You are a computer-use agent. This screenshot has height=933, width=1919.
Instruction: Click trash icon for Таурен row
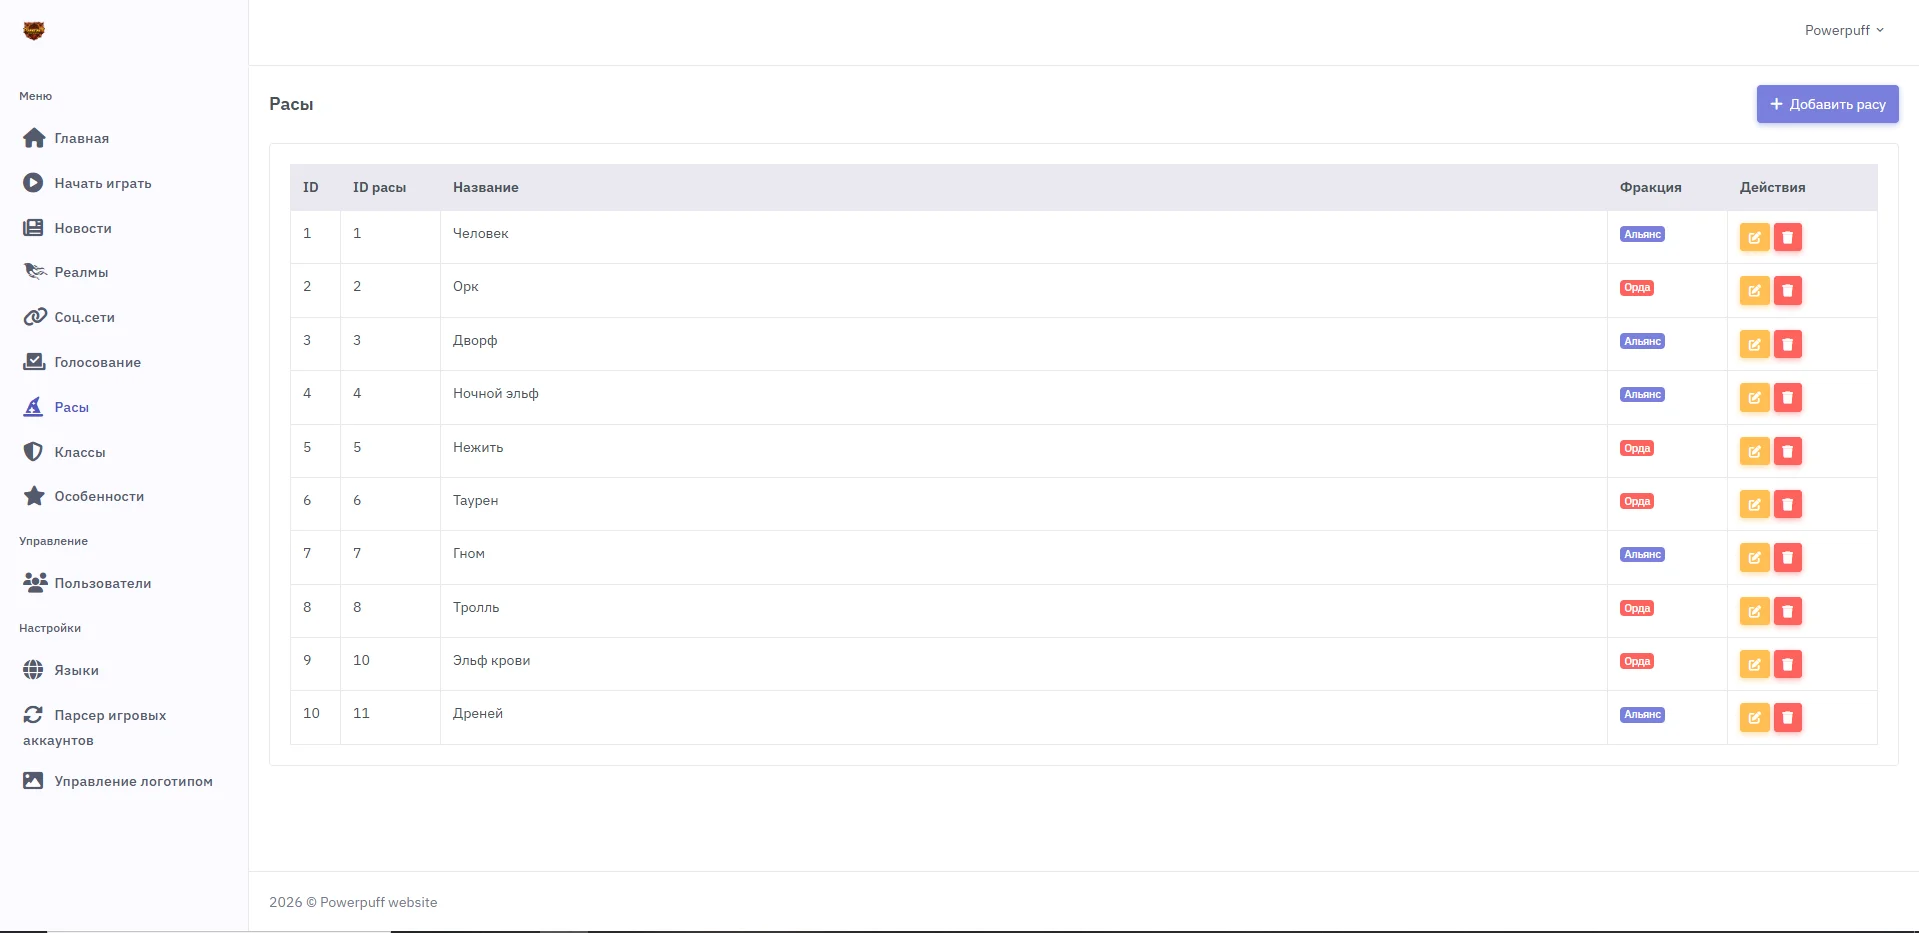[1787, 504]
